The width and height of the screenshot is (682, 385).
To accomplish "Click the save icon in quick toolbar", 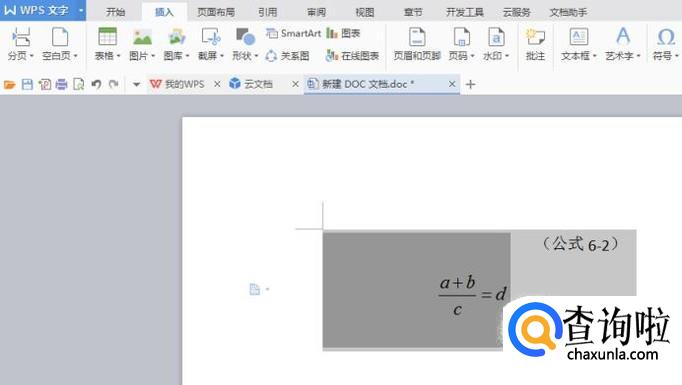I will (x=27, y=84).
